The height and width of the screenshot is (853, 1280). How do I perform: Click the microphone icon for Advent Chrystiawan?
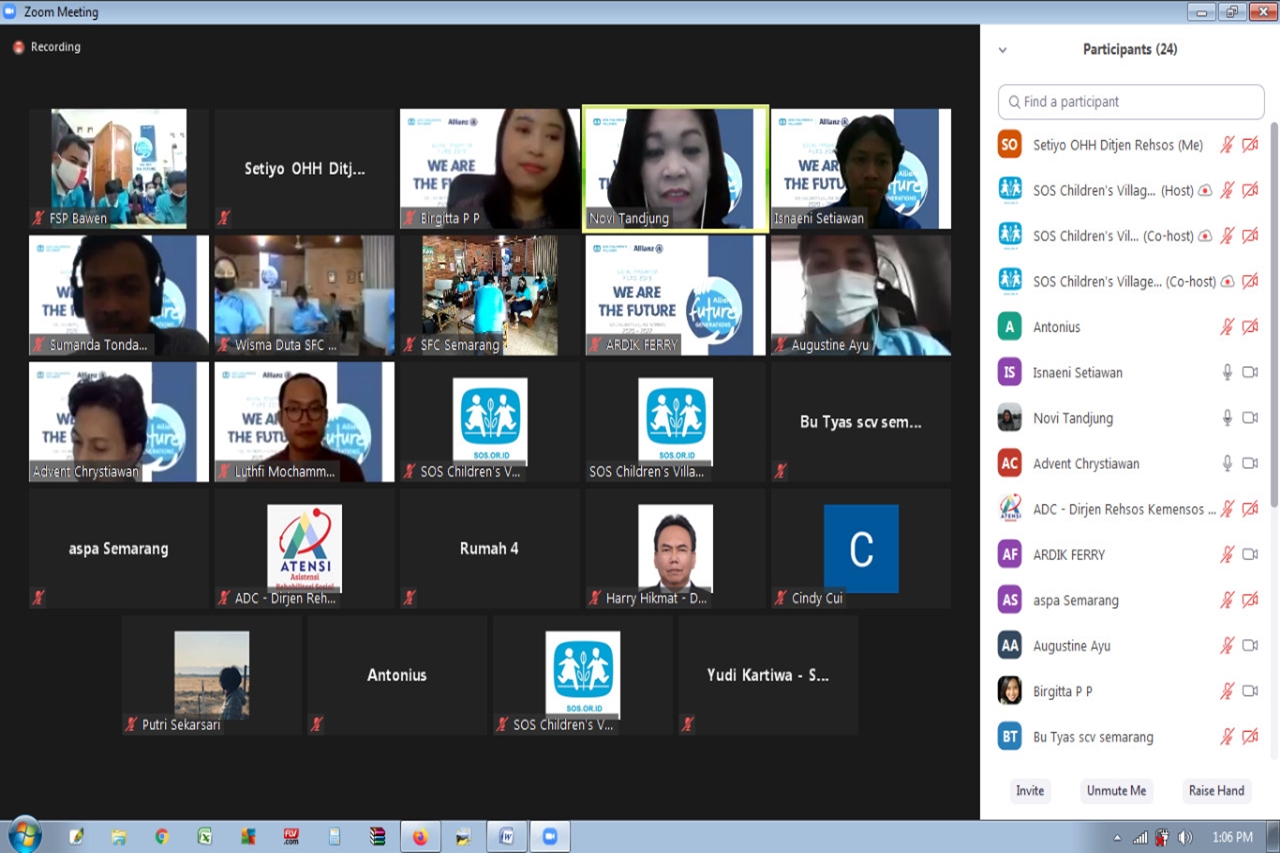coord(1227,463)
